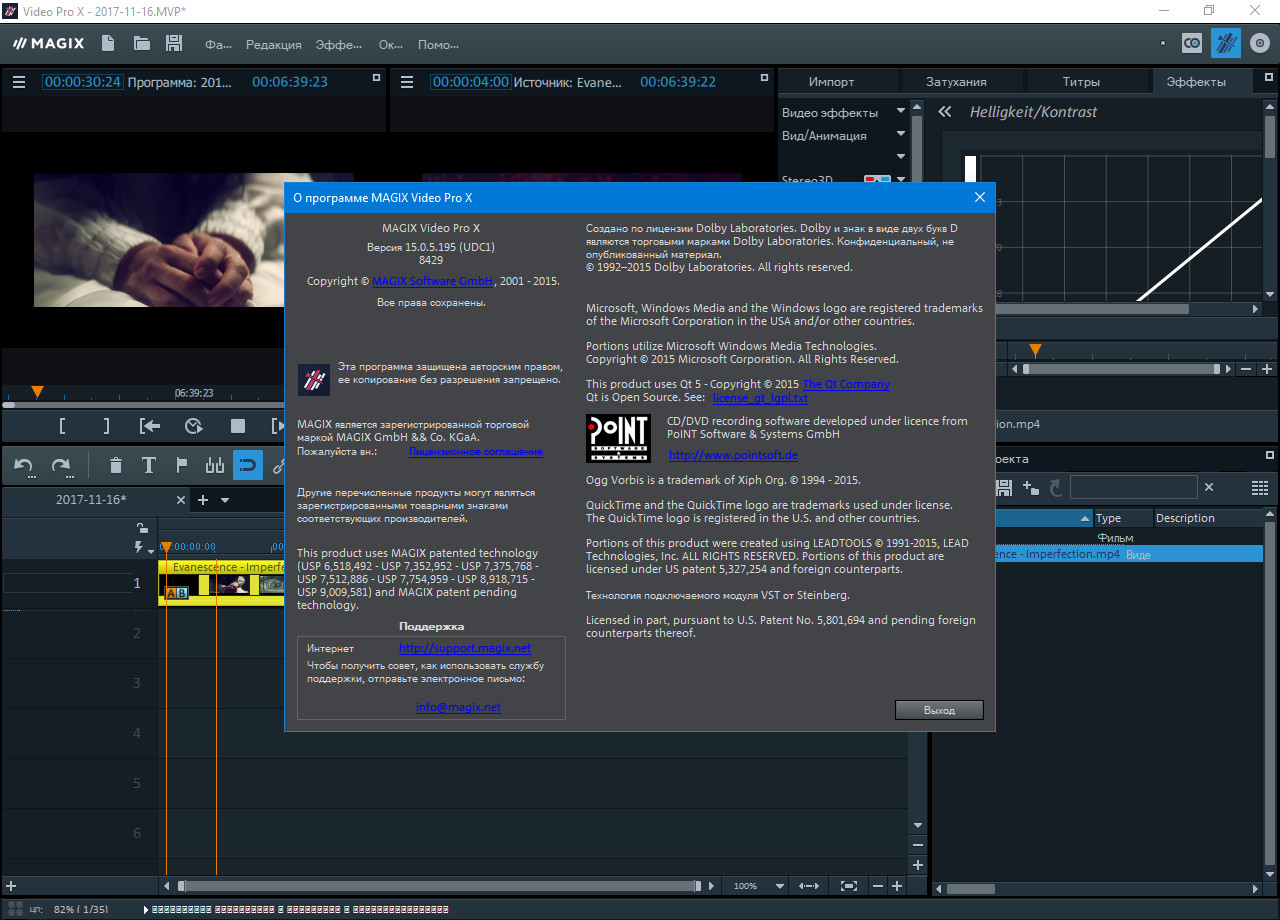Open the Лицензионное соглашение link
Image resolution: width=1280 pixels, height=920 pixels.
pos(476,452)
